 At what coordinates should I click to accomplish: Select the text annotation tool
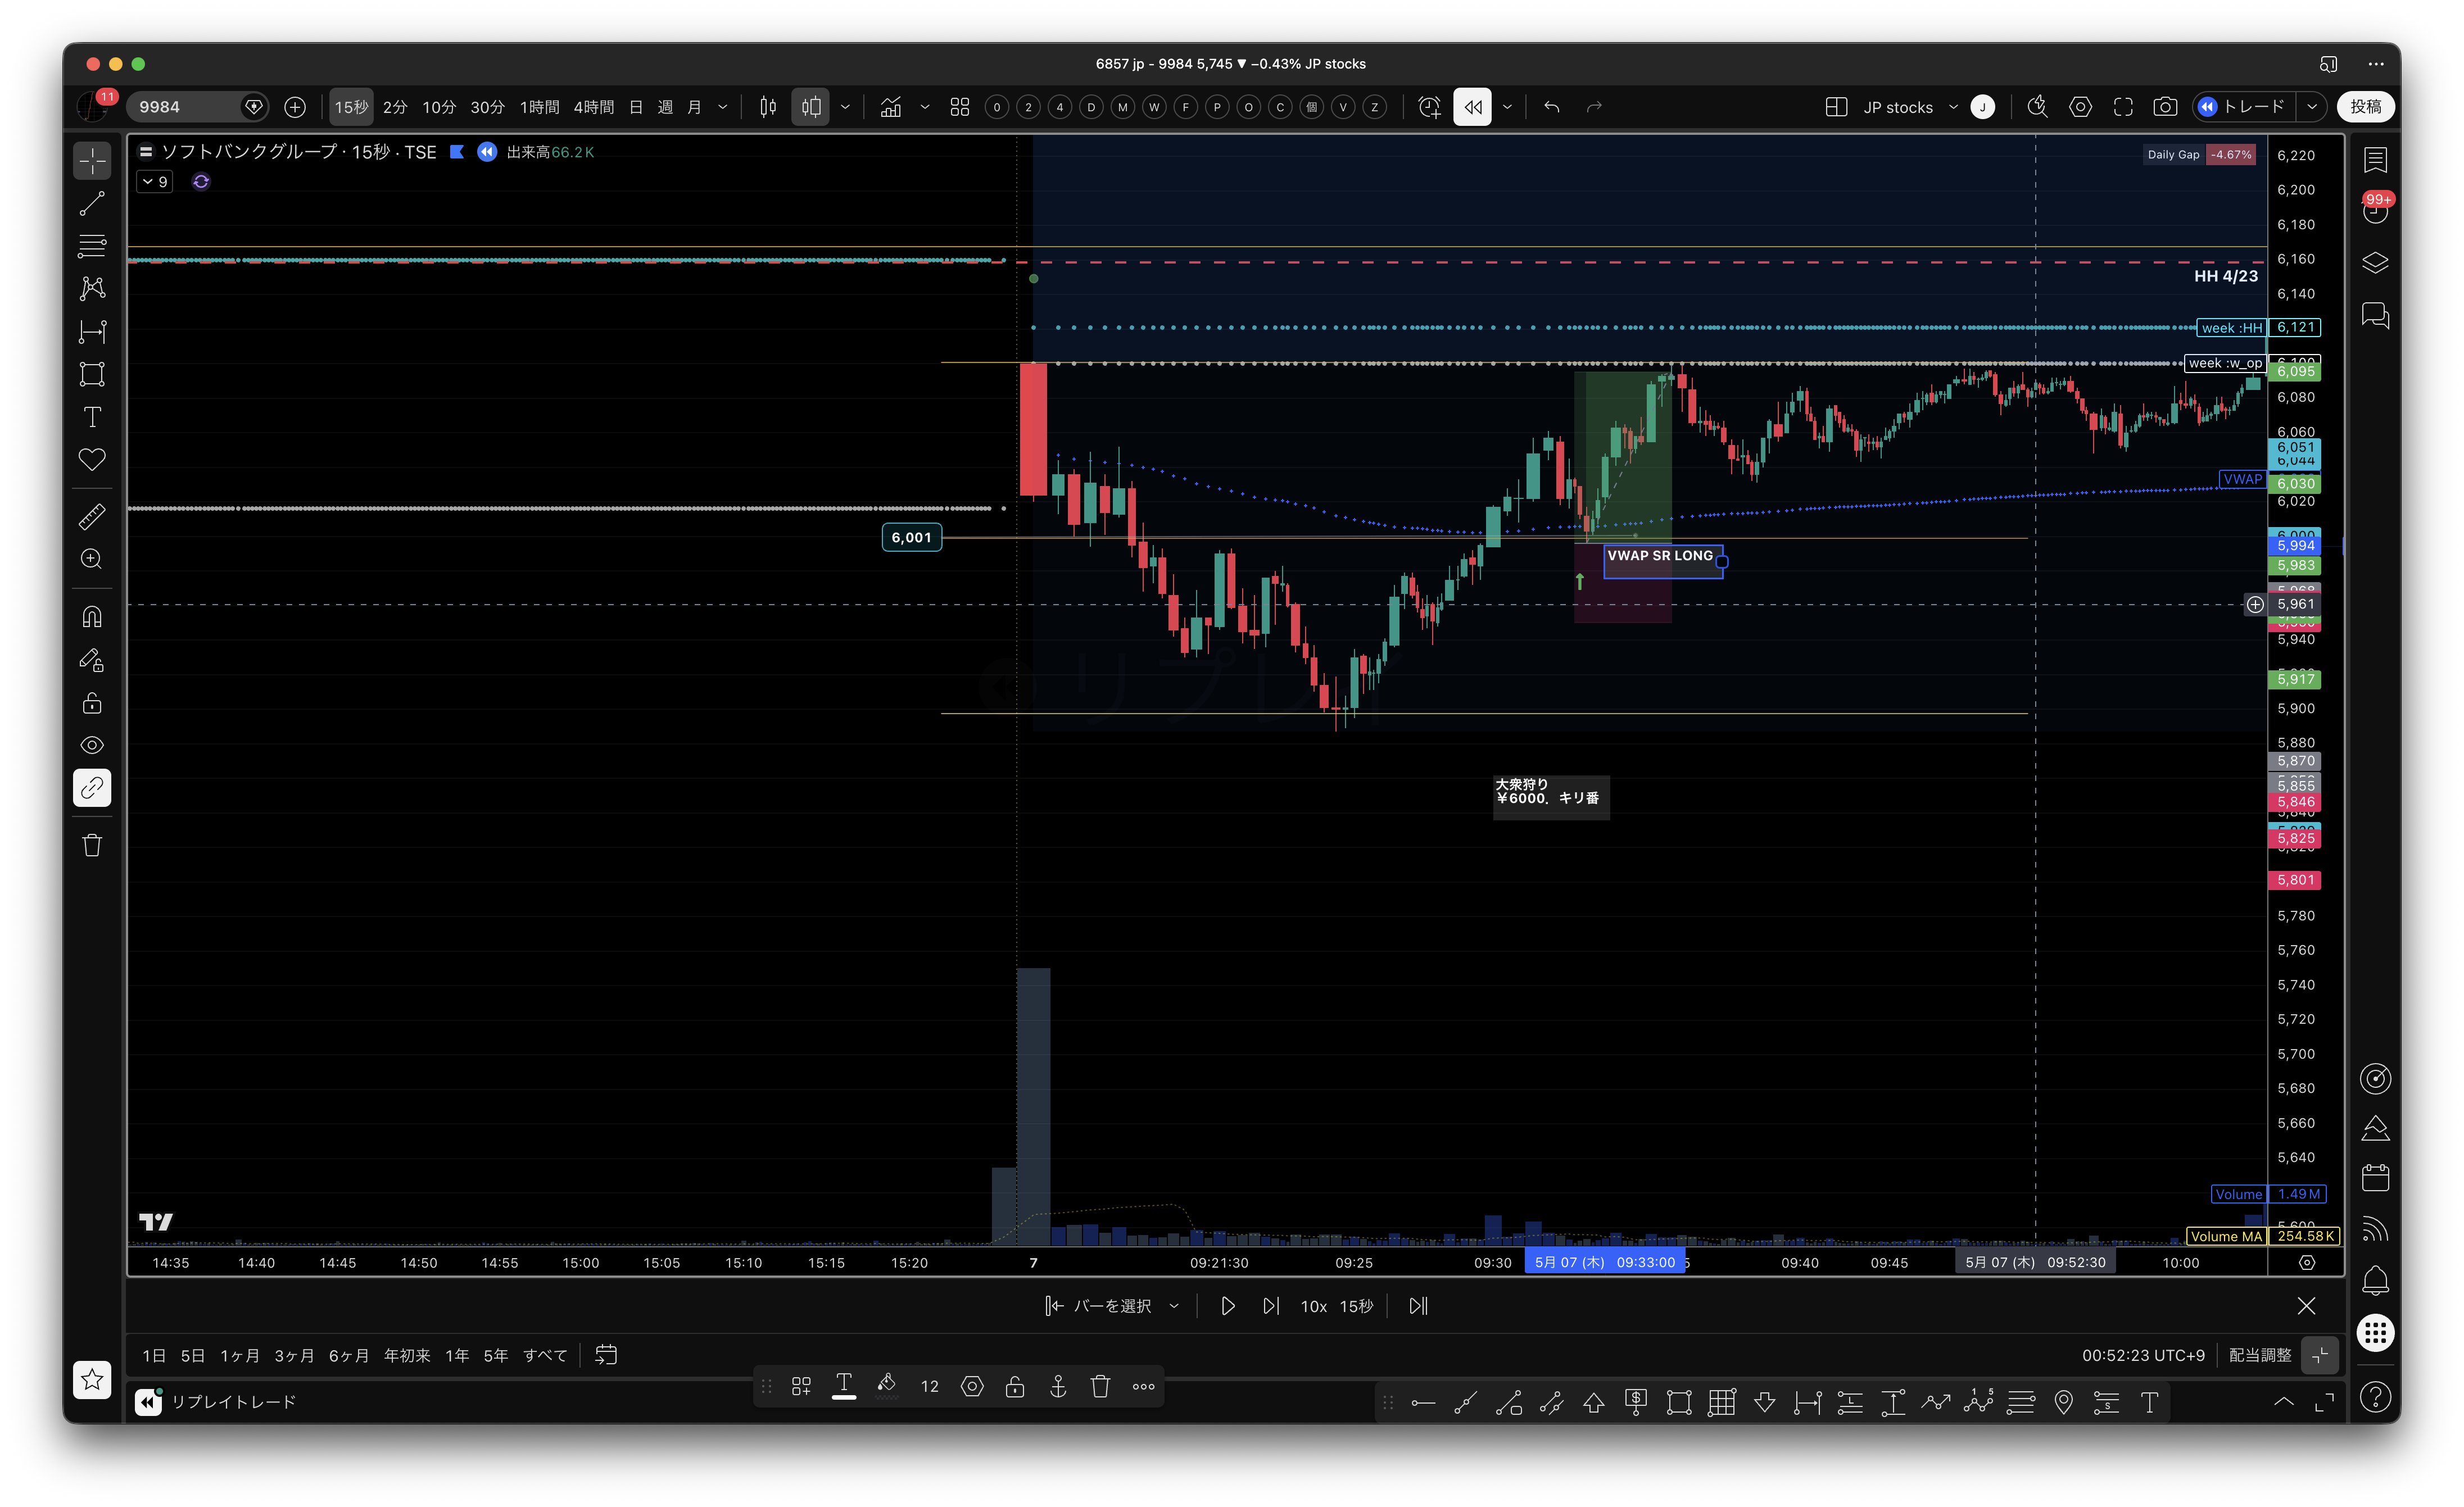point(92,417)
